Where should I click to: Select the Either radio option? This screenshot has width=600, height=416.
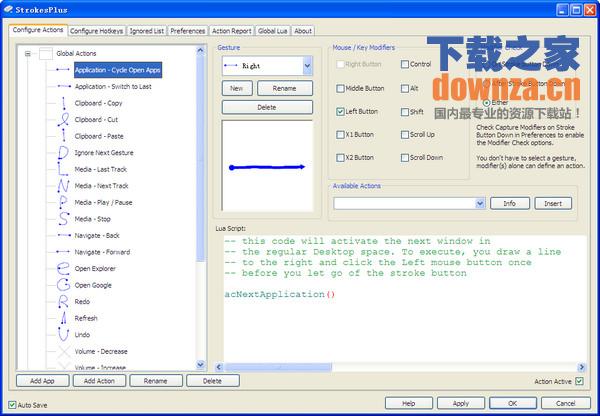tap(487, 103)
